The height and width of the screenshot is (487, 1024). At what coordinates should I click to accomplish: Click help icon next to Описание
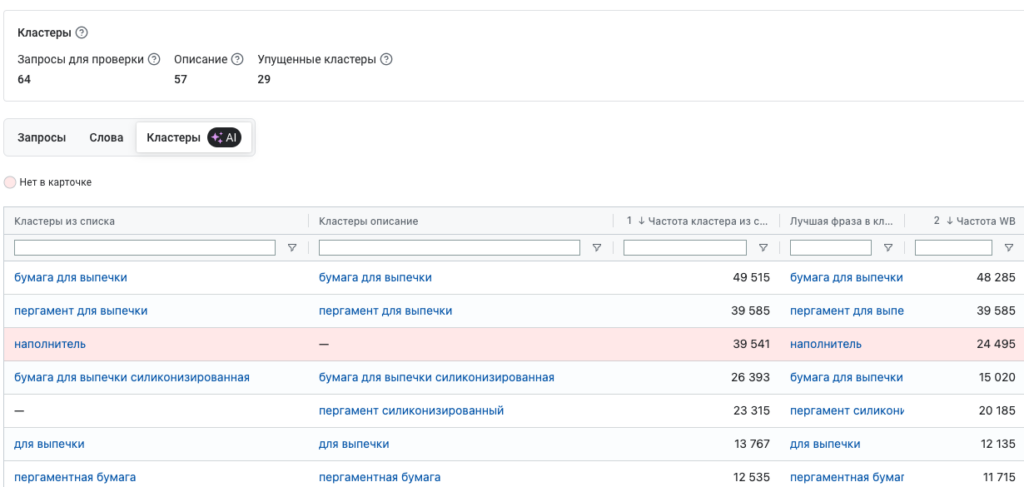point(237,59)
